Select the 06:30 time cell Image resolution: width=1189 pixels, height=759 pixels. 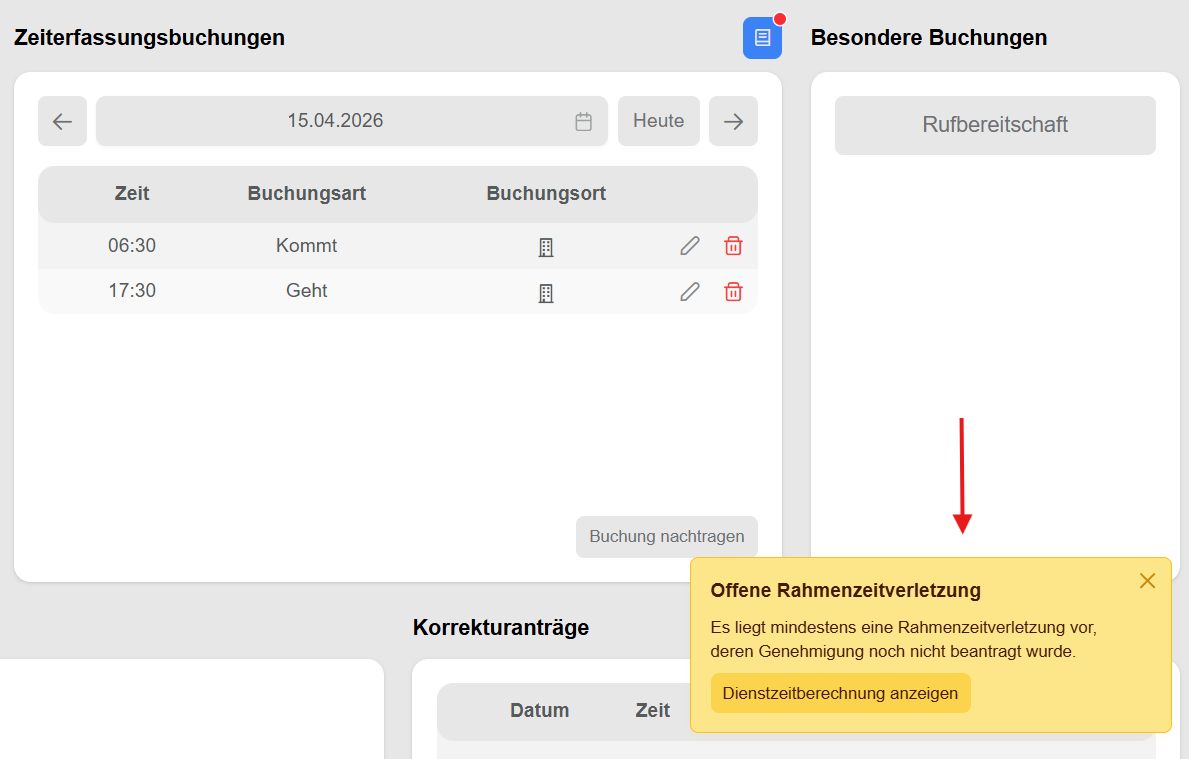point(132,246)
